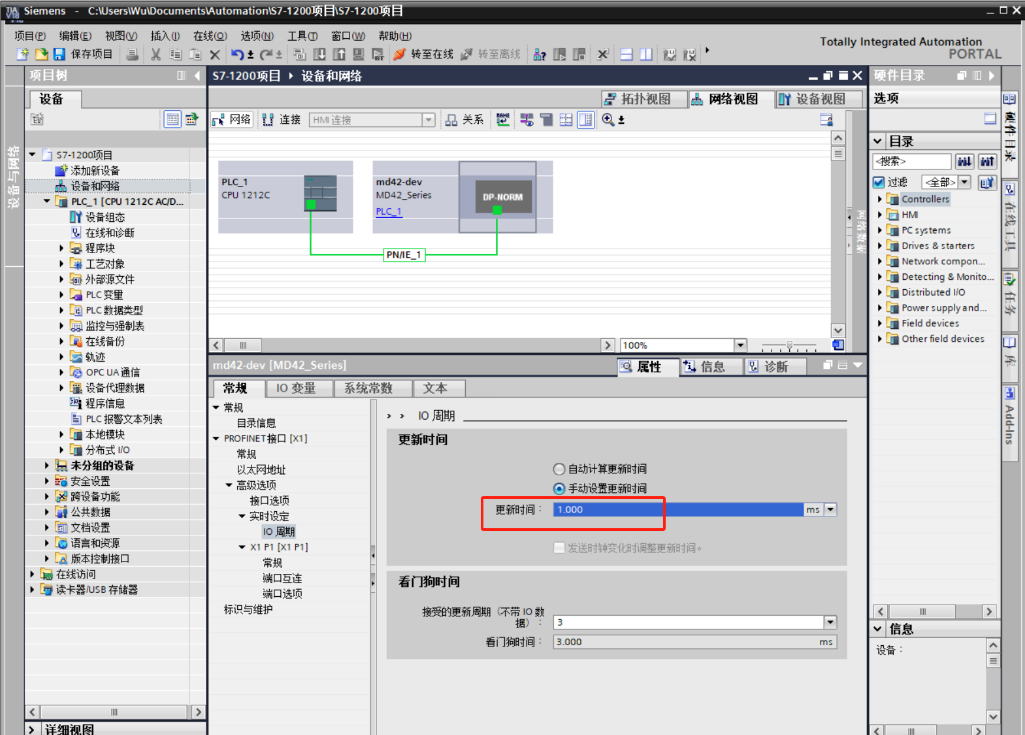Click the delete X icon in toolbar
Viewport: 1025px width, 735px height.
point(214,54)
